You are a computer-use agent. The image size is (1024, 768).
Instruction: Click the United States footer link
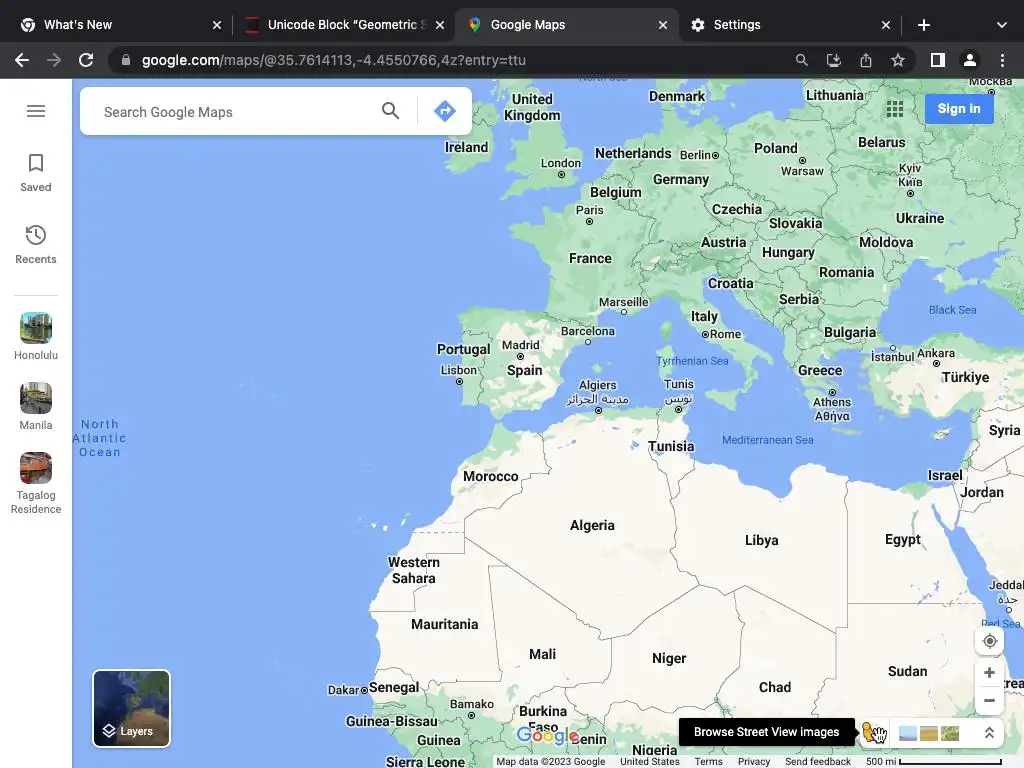pyautogui.click(x=650, y=761)
